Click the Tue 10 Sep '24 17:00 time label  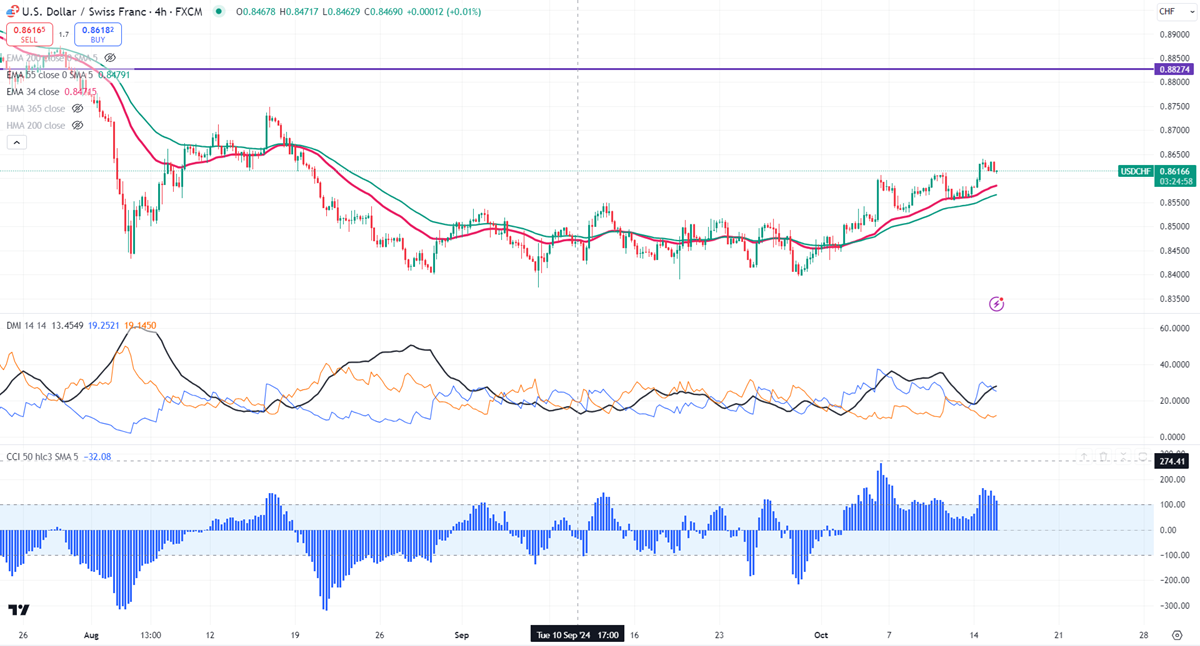(x=578, y=634)
